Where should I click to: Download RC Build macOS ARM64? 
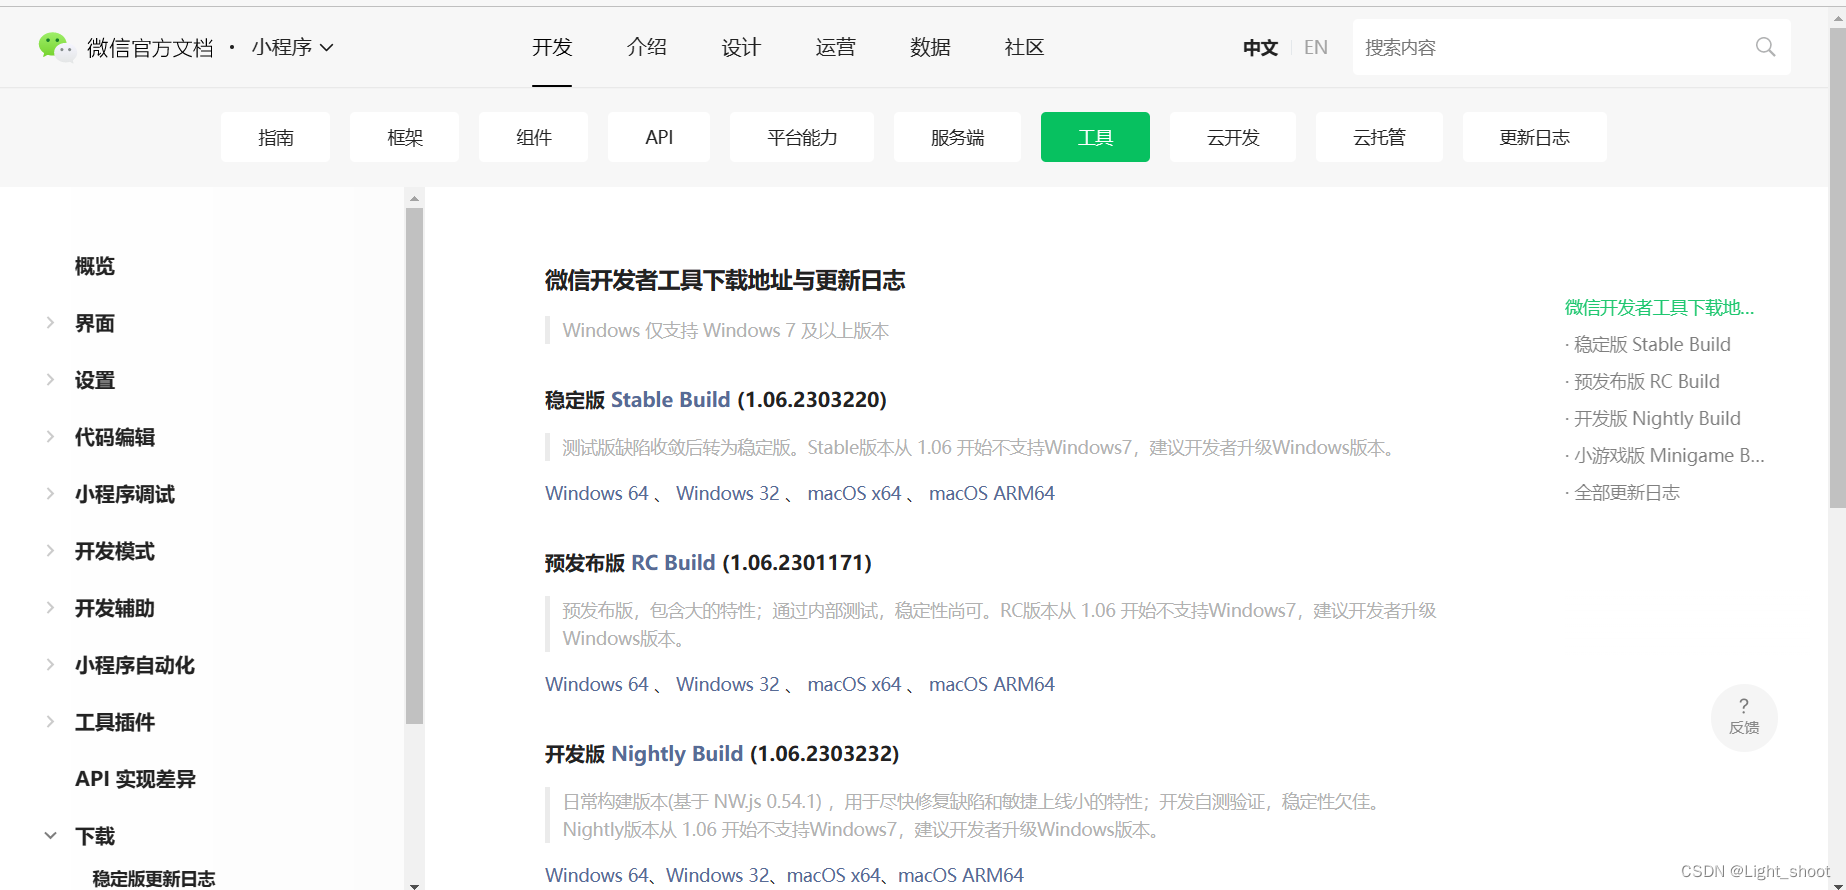coord(992,684)
